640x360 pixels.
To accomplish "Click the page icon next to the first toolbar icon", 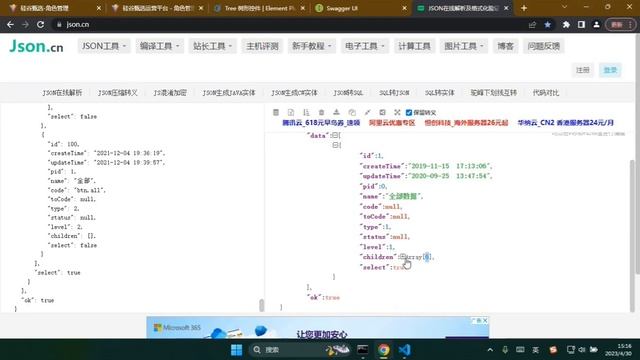I will coord(291,112).
